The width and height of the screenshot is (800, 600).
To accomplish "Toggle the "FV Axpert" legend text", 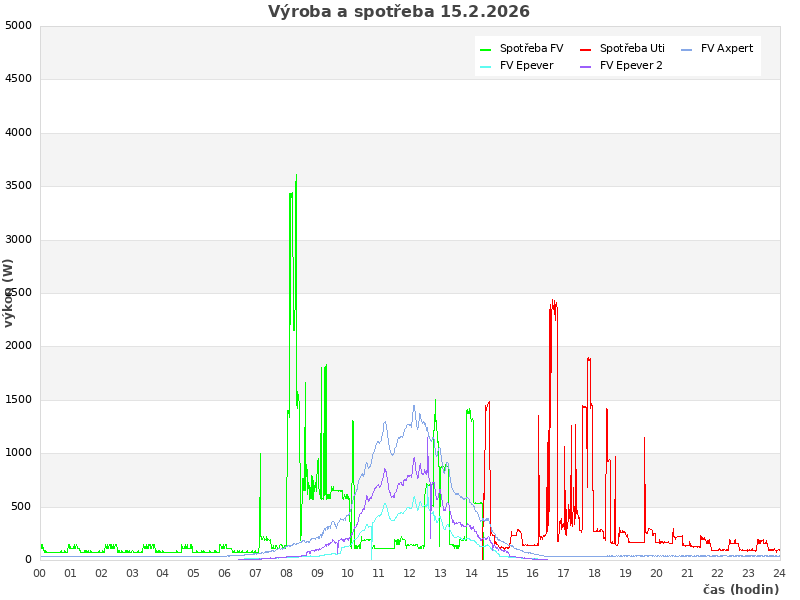I will tap(727, 48).
